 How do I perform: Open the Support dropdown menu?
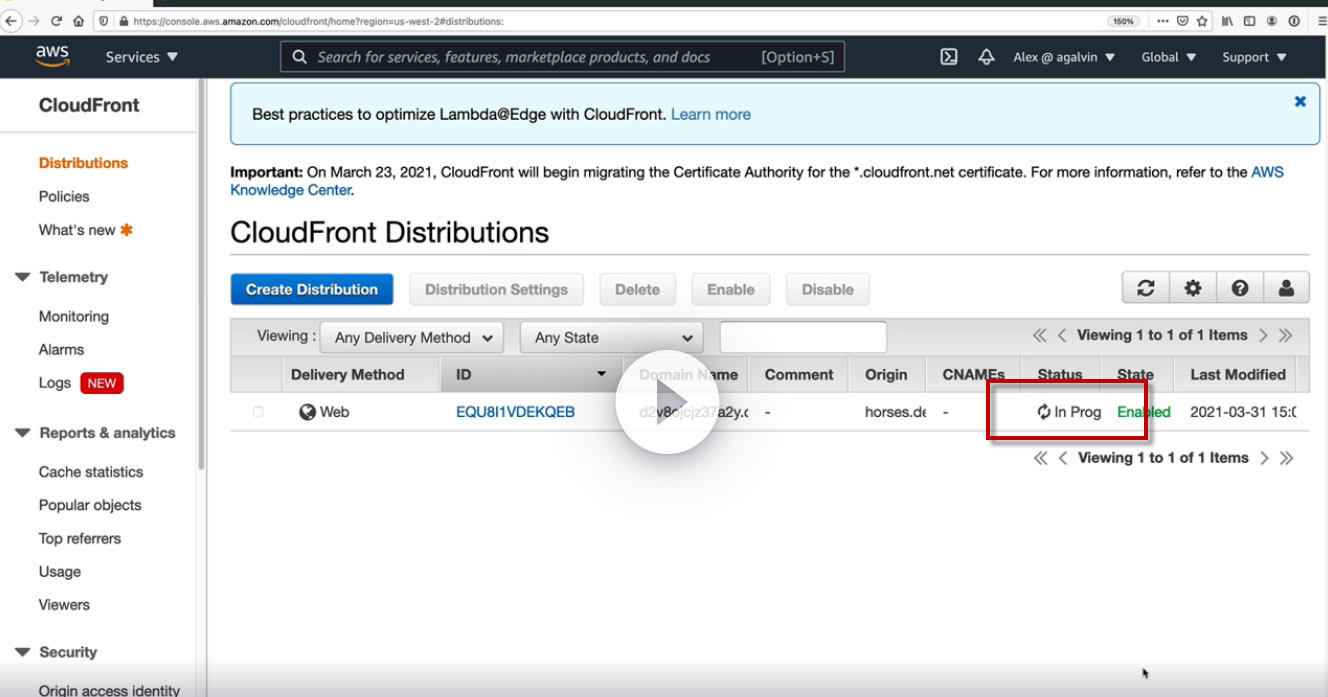tap(1254, 57)
